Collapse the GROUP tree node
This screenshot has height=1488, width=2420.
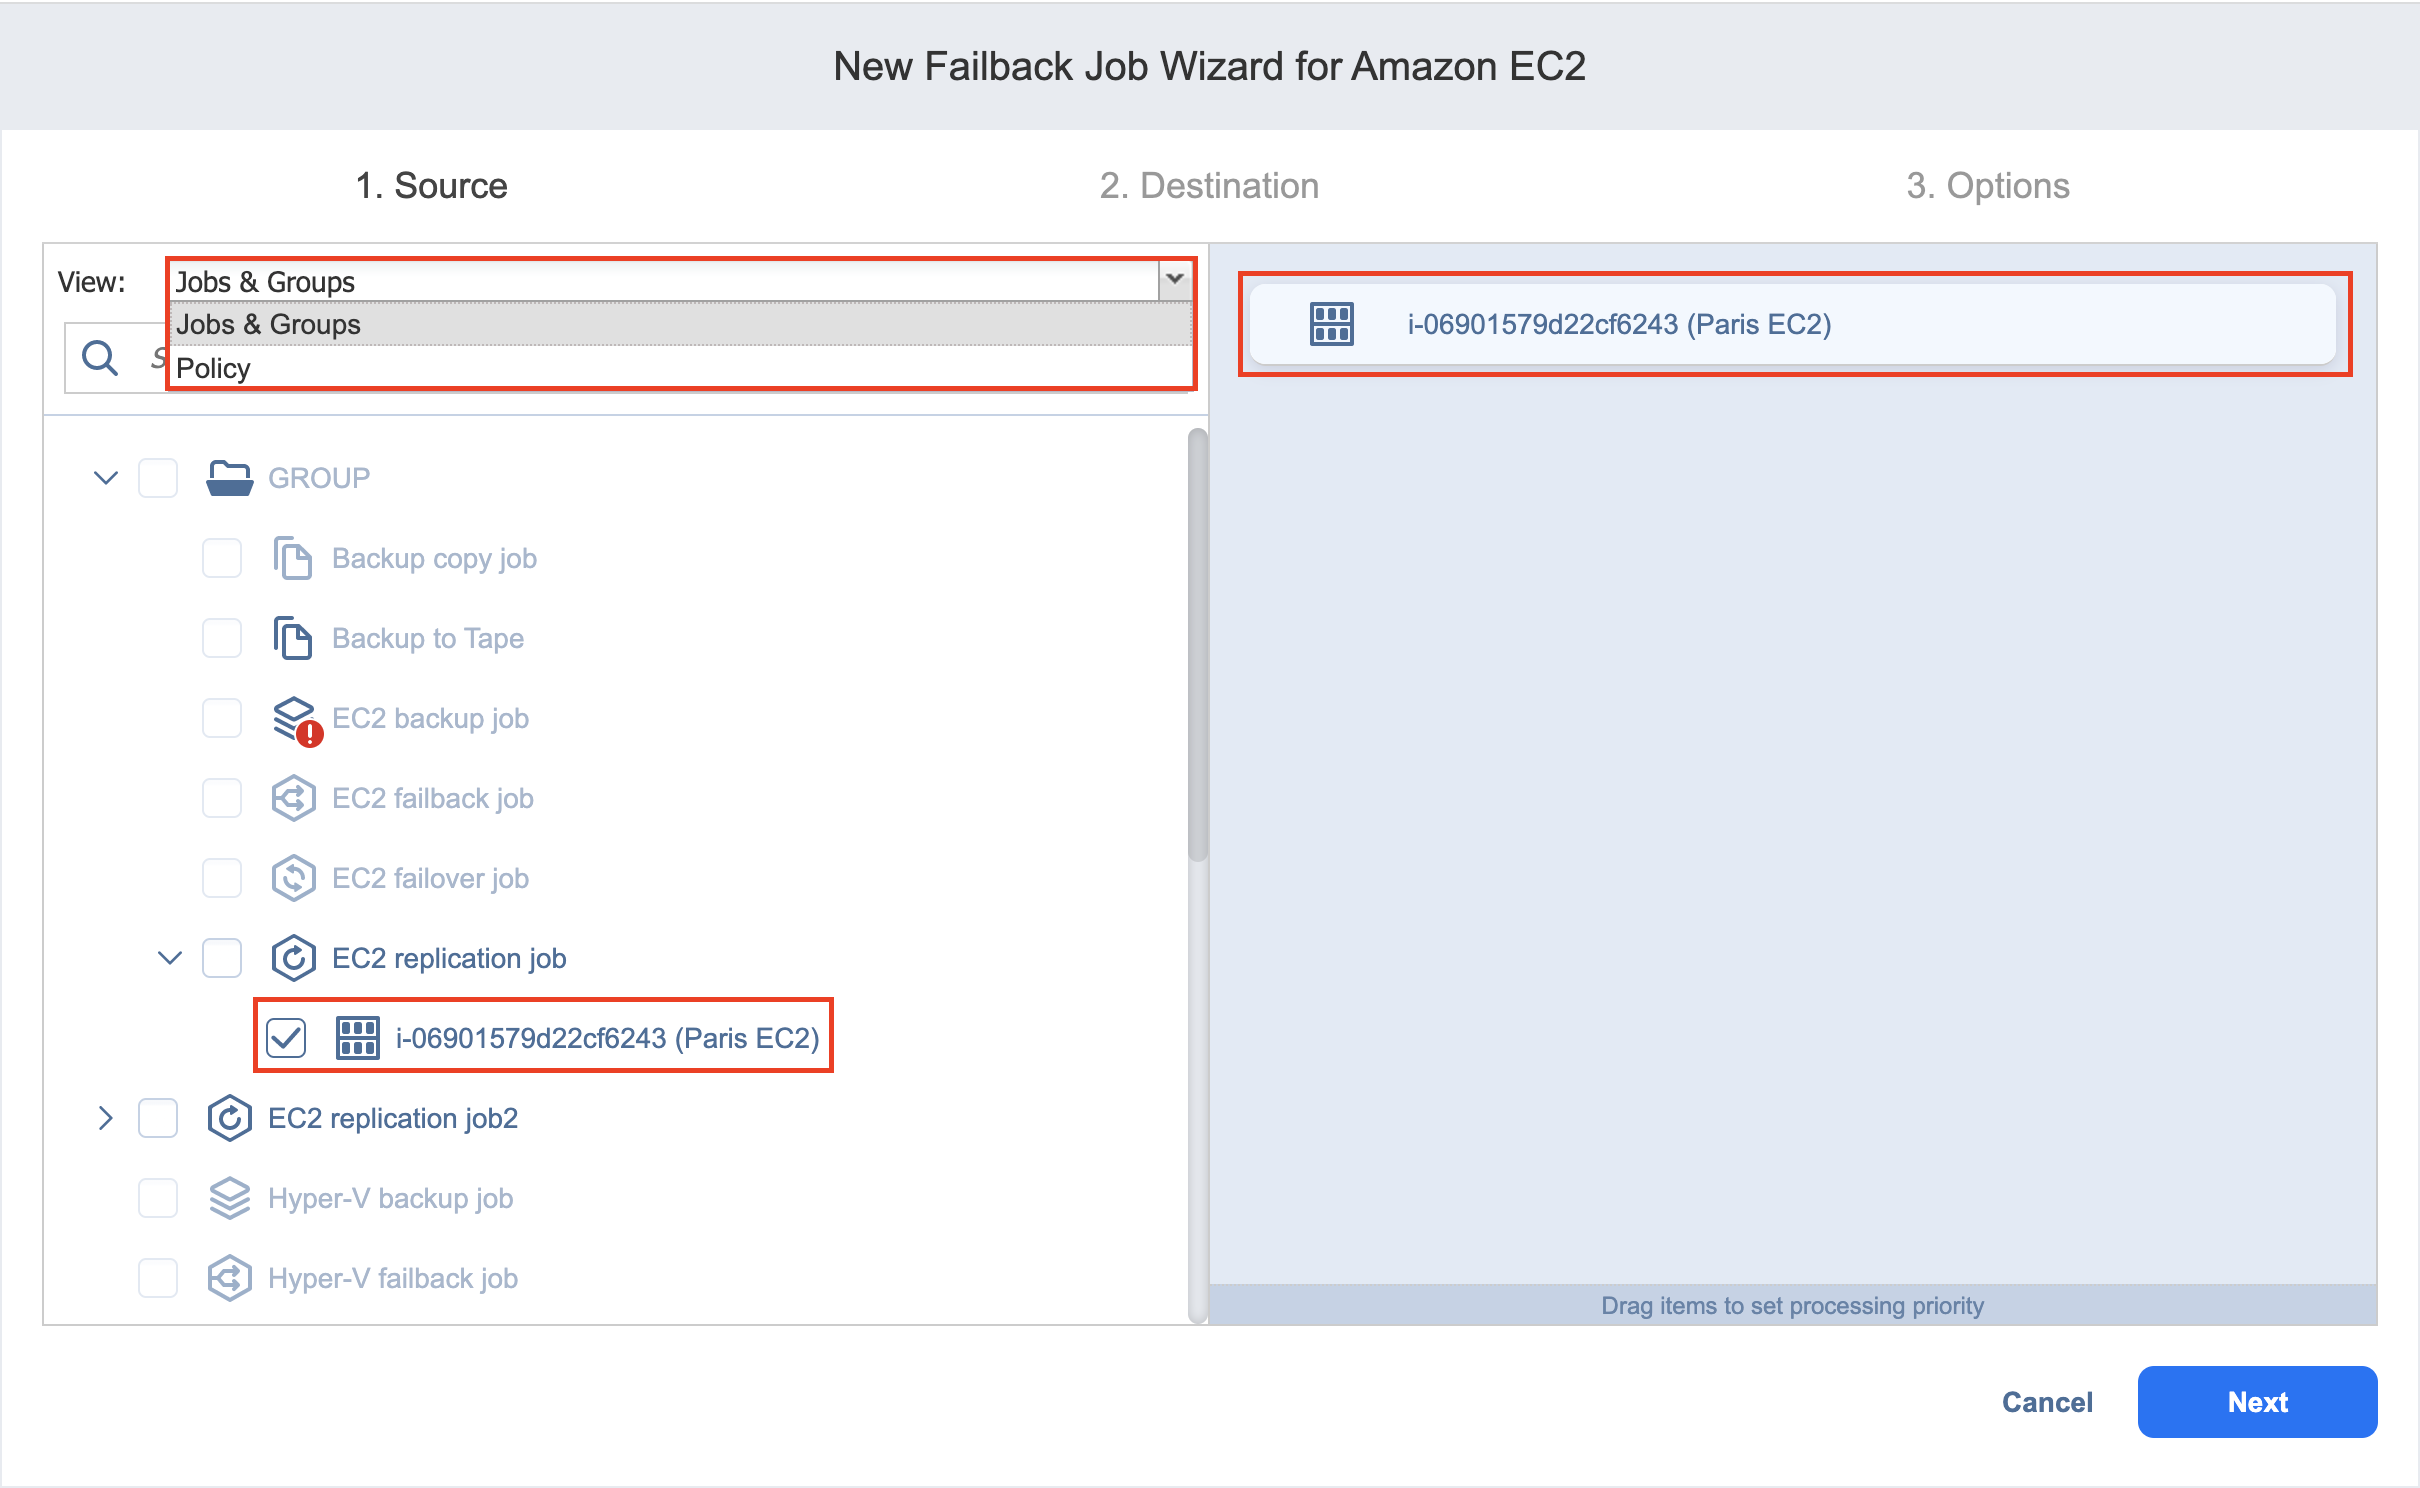(106, 478)
